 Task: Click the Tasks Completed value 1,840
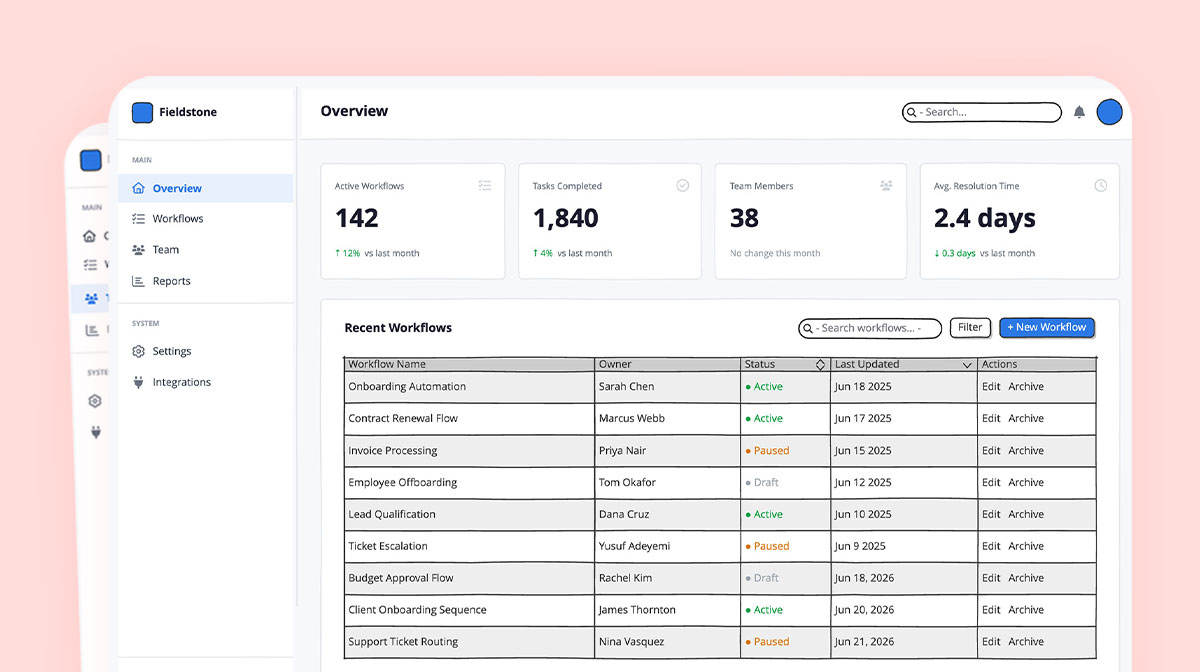tap(566, 218)
